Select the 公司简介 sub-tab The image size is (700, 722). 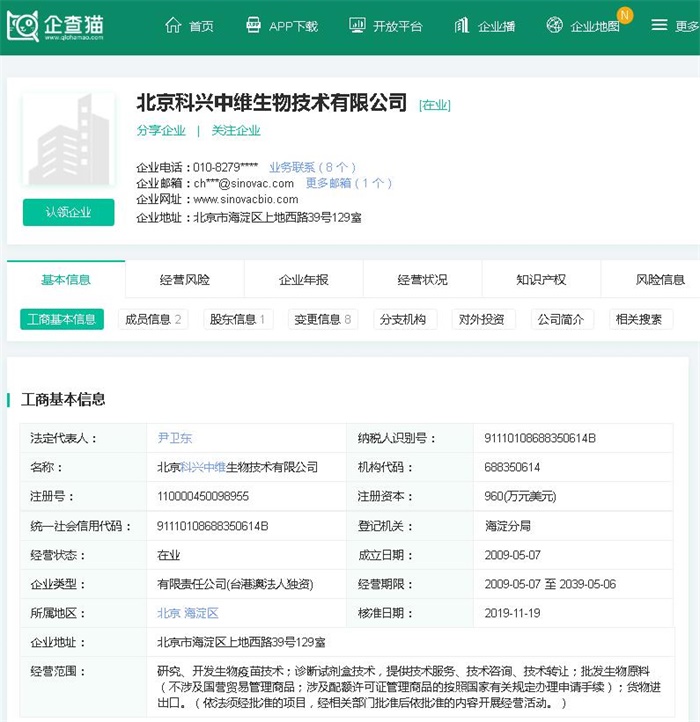click(562, 319)
